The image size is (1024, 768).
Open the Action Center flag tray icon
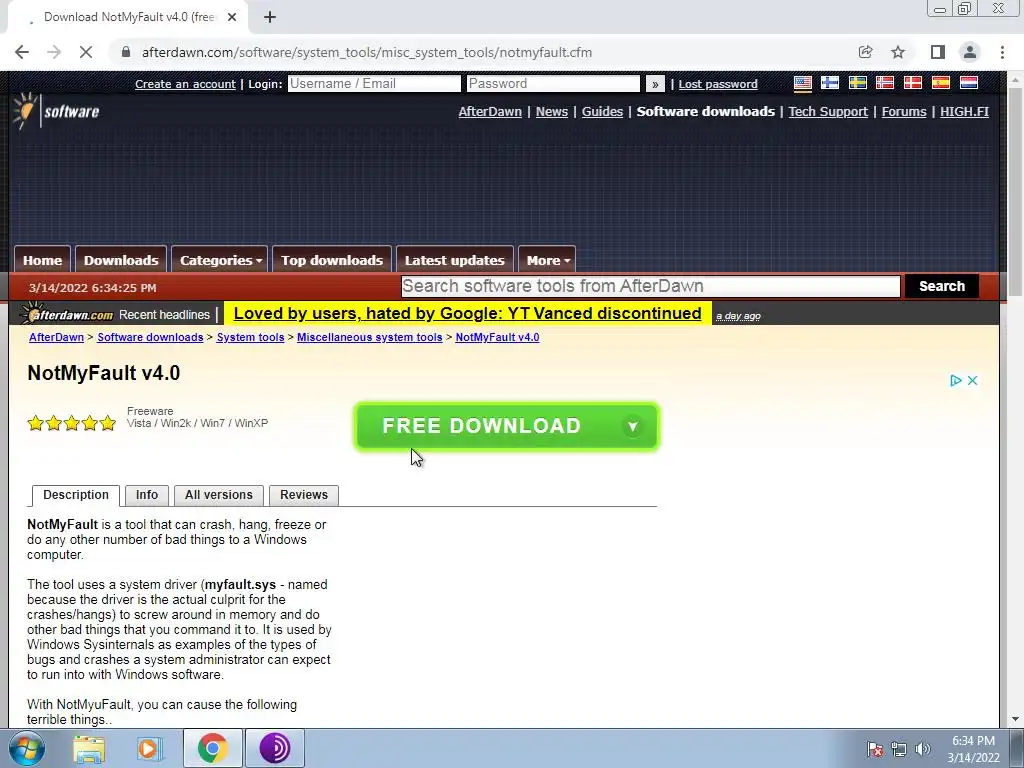tap(875, 749)
